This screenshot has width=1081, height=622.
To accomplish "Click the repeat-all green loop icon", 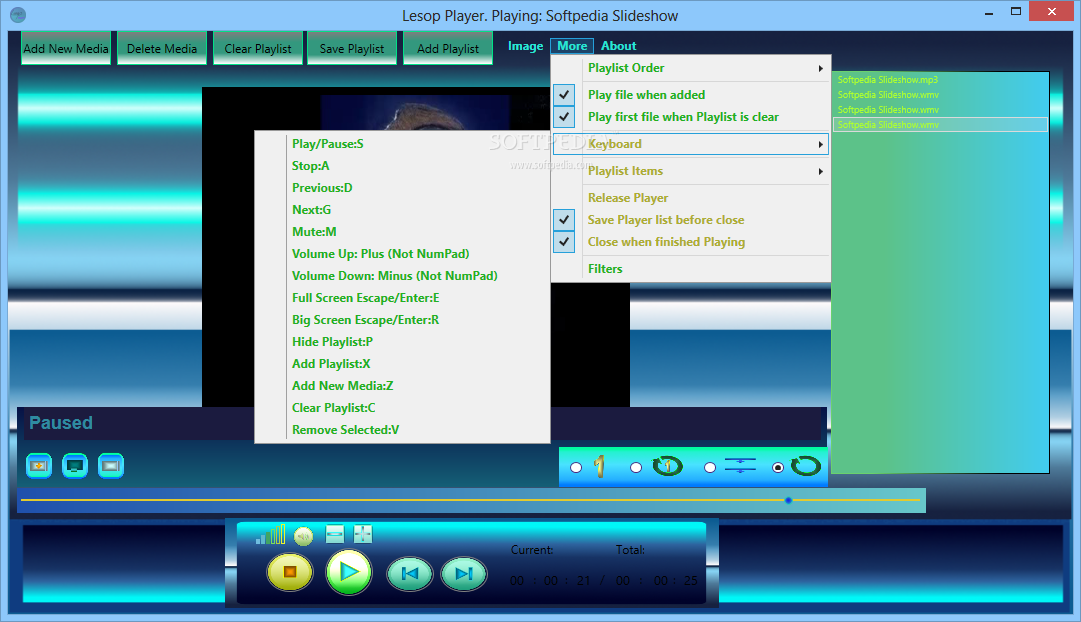I will click(805, 466).
